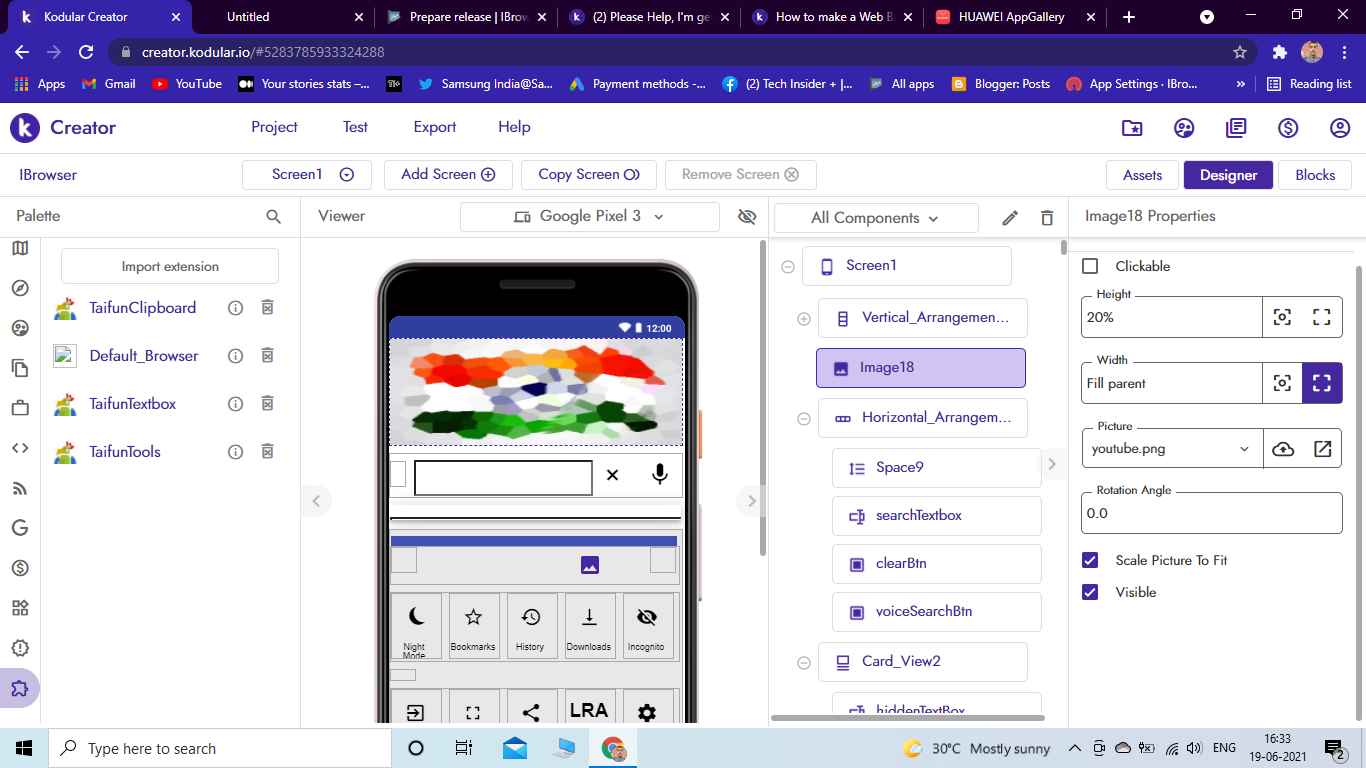Image resolution: width=1366 pixels, height=768 pixels.
Task: Uncheck Scale Picture To Fit
Action: 1091,560
